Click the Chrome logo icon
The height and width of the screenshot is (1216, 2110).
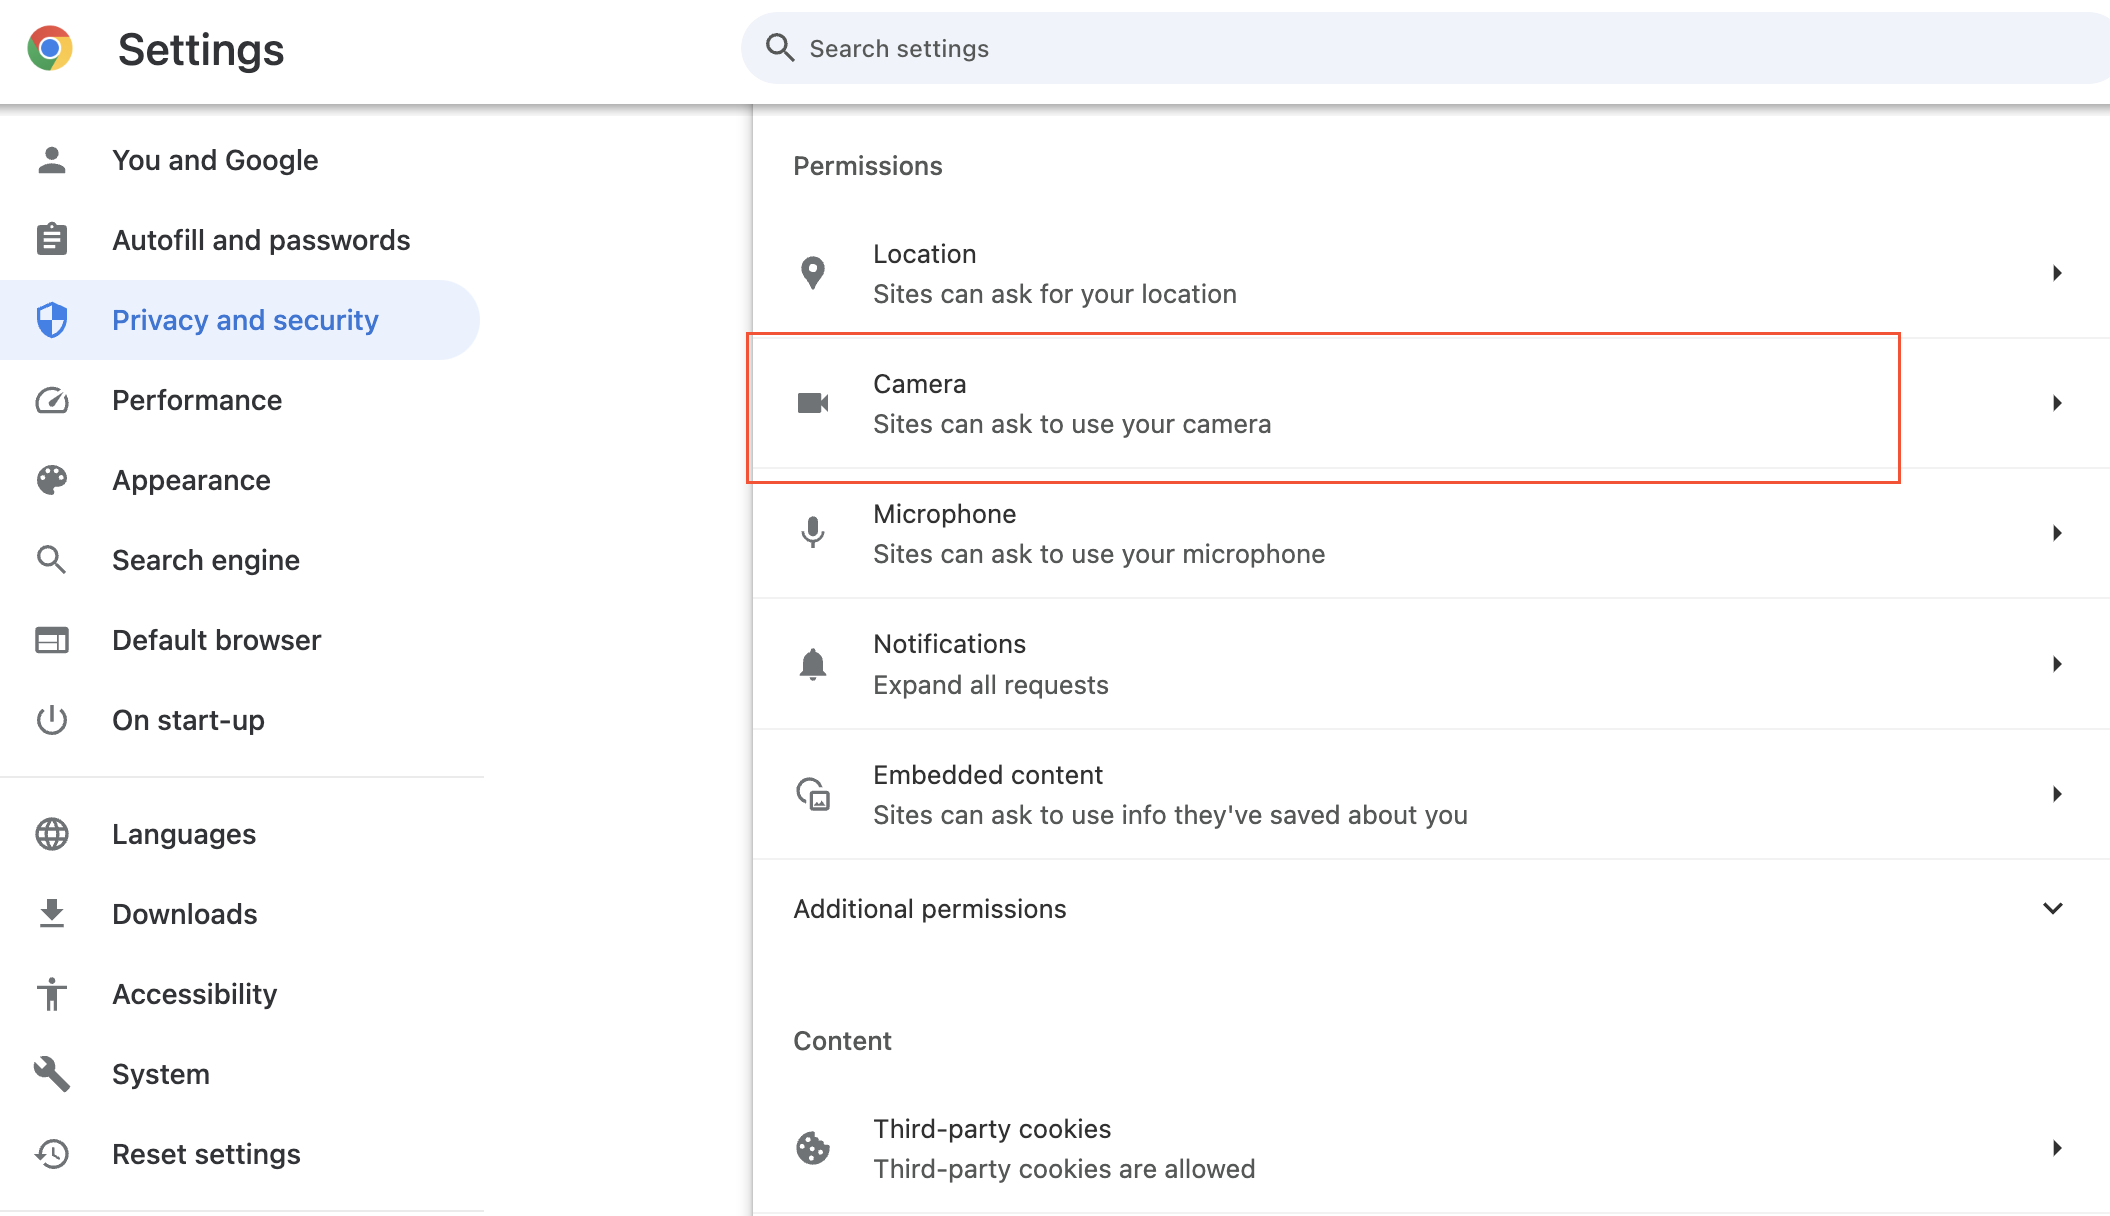[50, 48]
